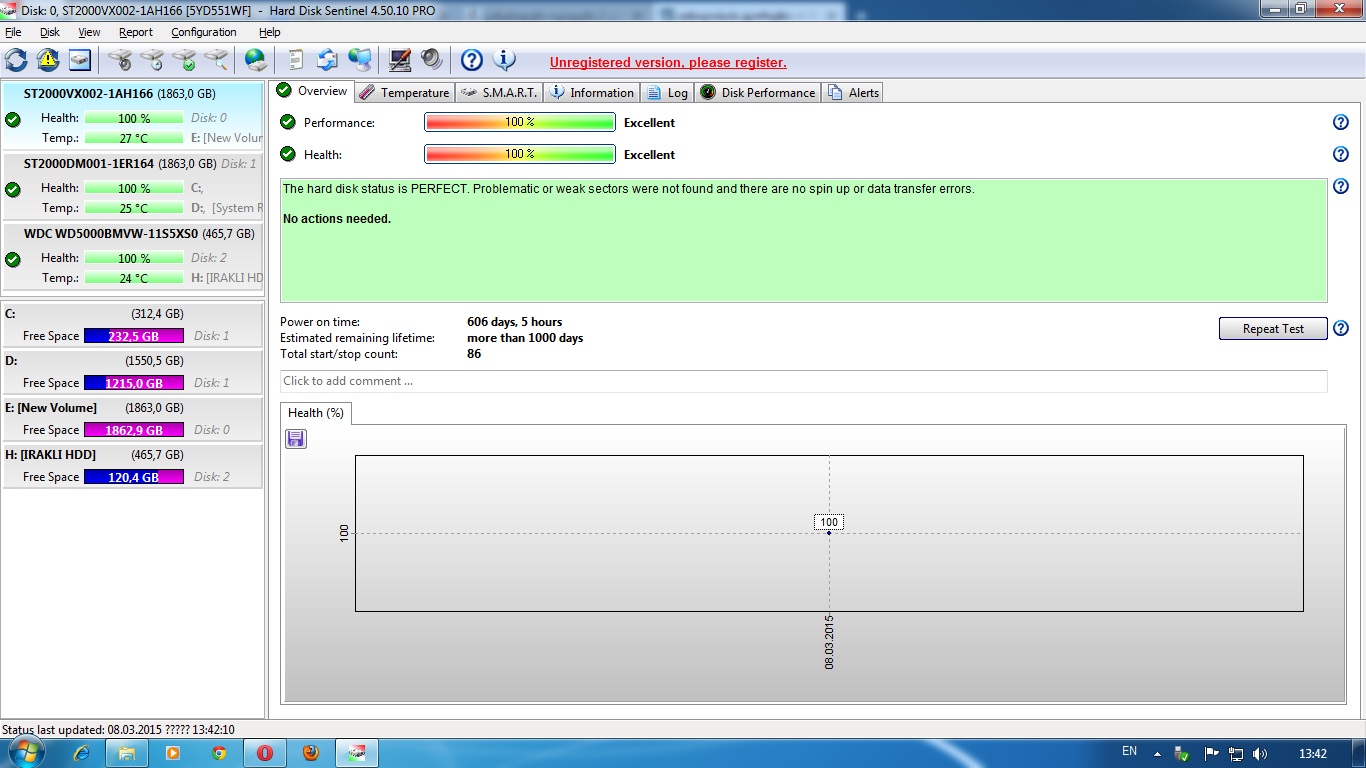Open Google Chrome from the taskbar
1366x768 pixels.
click(219, 753)
